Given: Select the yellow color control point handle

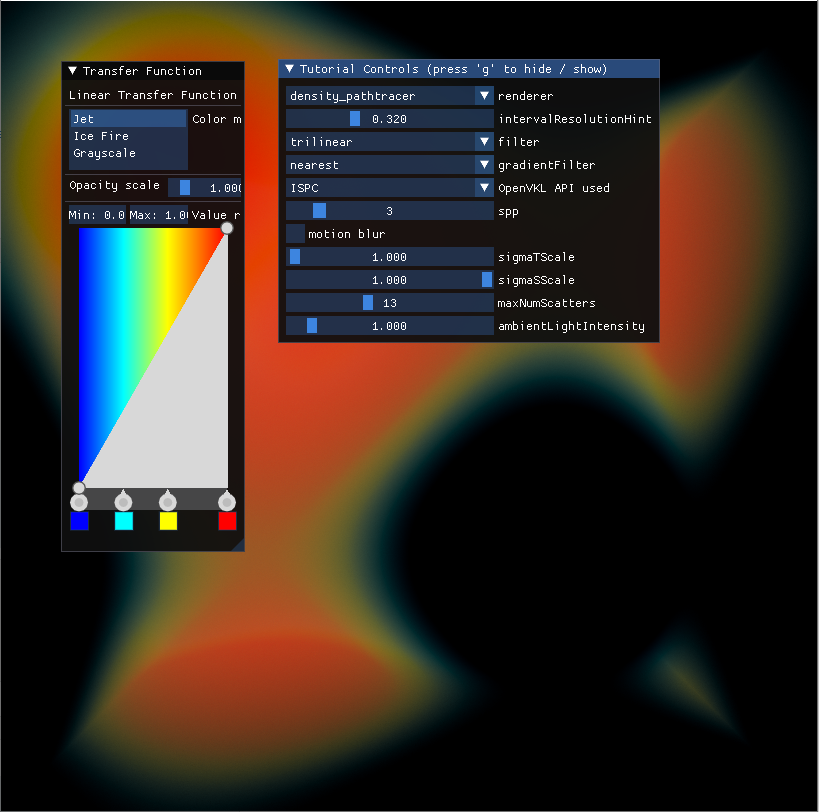Looking at the screenshot, I should click(x=168, y=502).
